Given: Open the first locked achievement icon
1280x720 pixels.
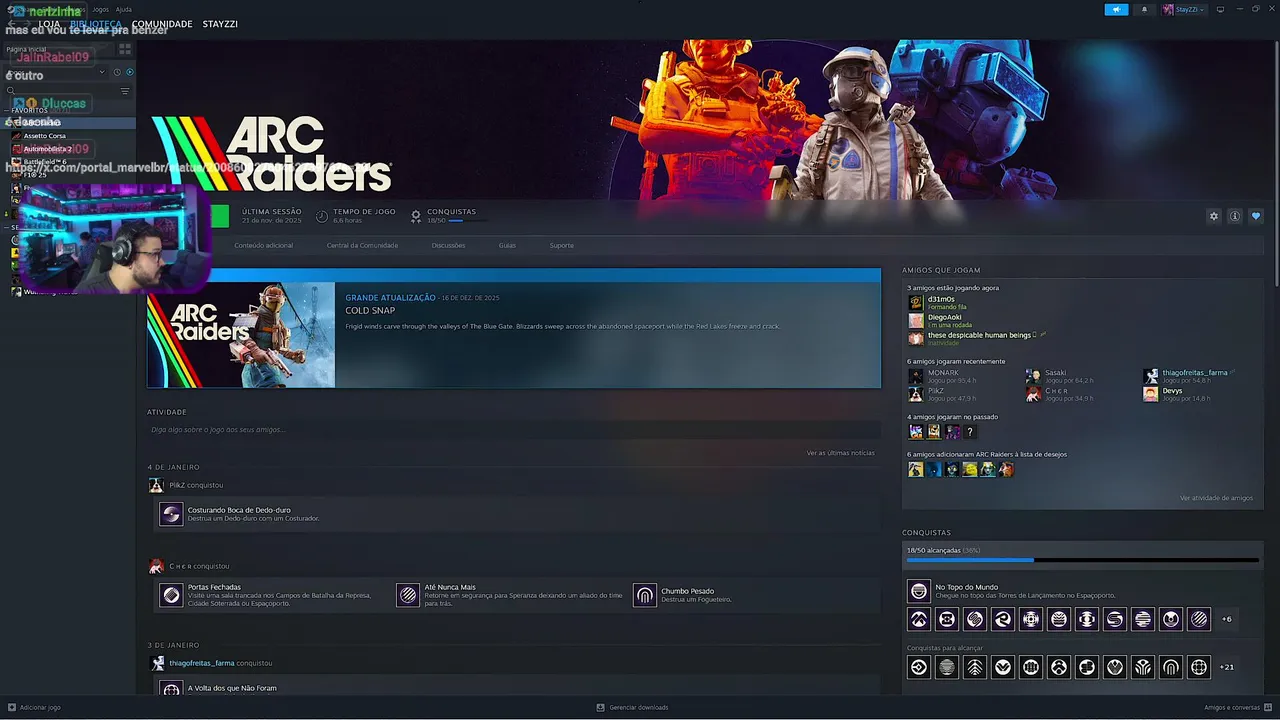Looking at the screenshot, I should pos(918,667).
